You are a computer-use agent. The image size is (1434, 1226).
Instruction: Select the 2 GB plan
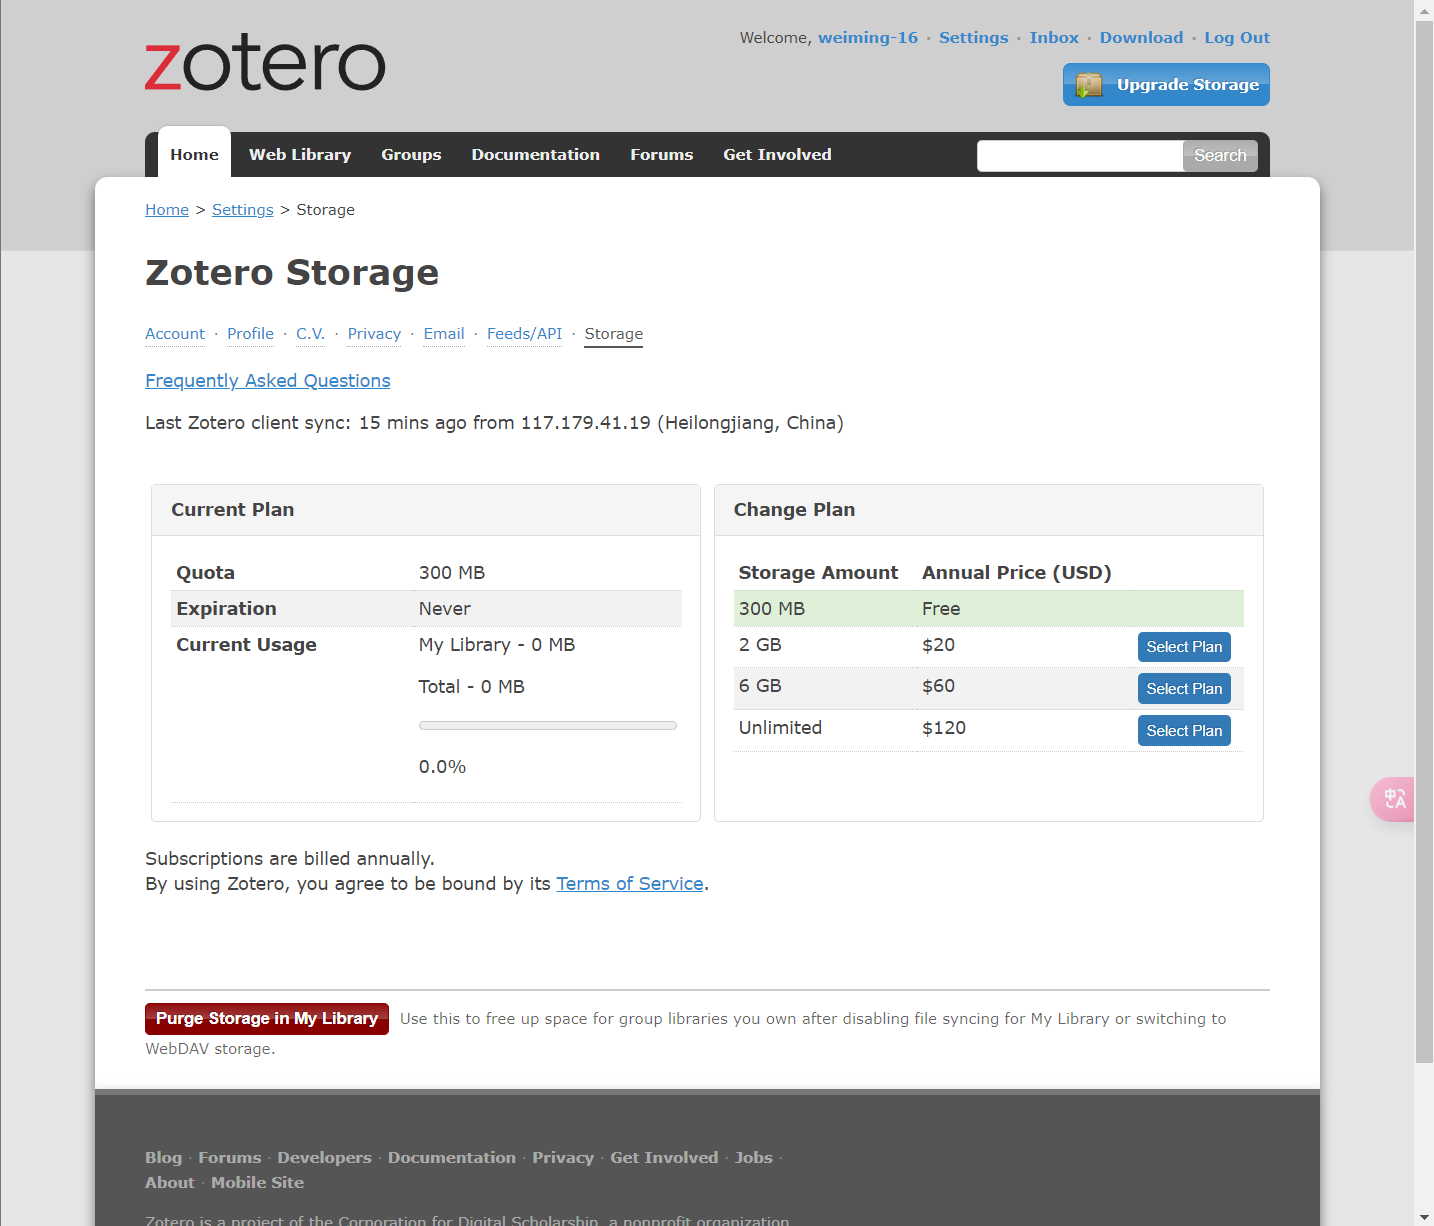[1184, 647]
